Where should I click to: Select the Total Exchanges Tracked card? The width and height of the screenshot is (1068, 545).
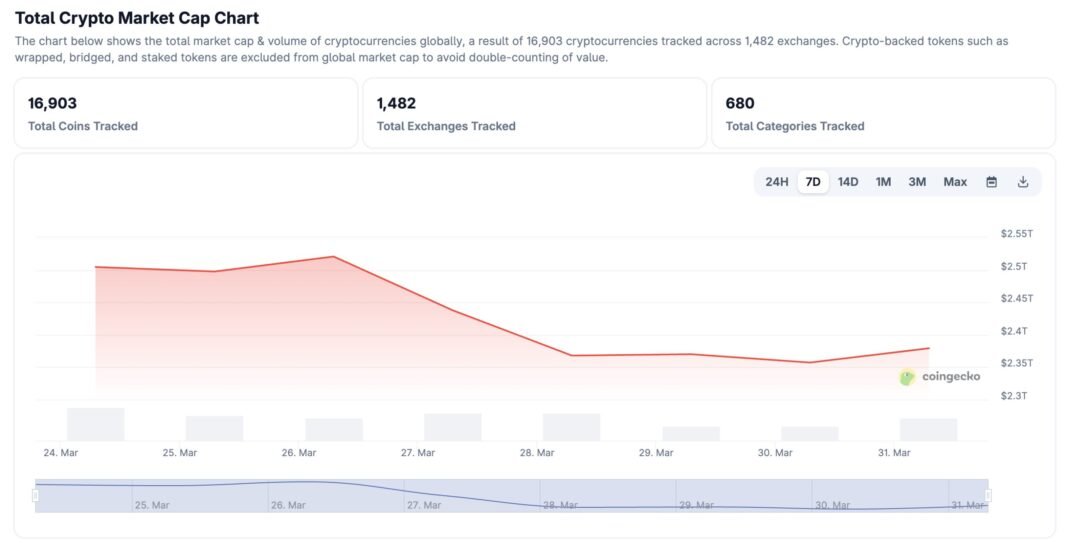click(534, 113)
